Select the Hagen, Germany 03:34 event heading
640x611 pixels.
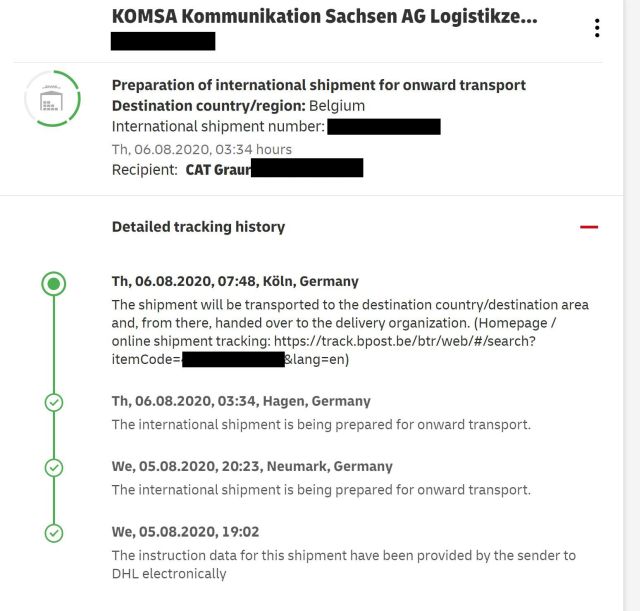click(x=241, y=401)
